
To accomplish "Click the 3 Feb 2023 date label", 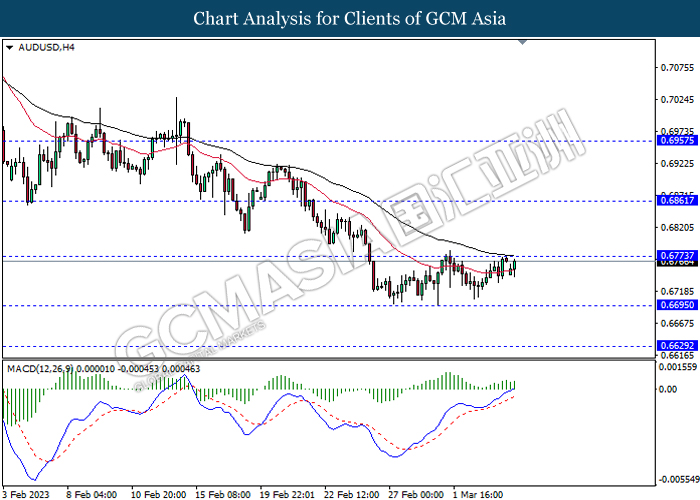I will [26, 494].
